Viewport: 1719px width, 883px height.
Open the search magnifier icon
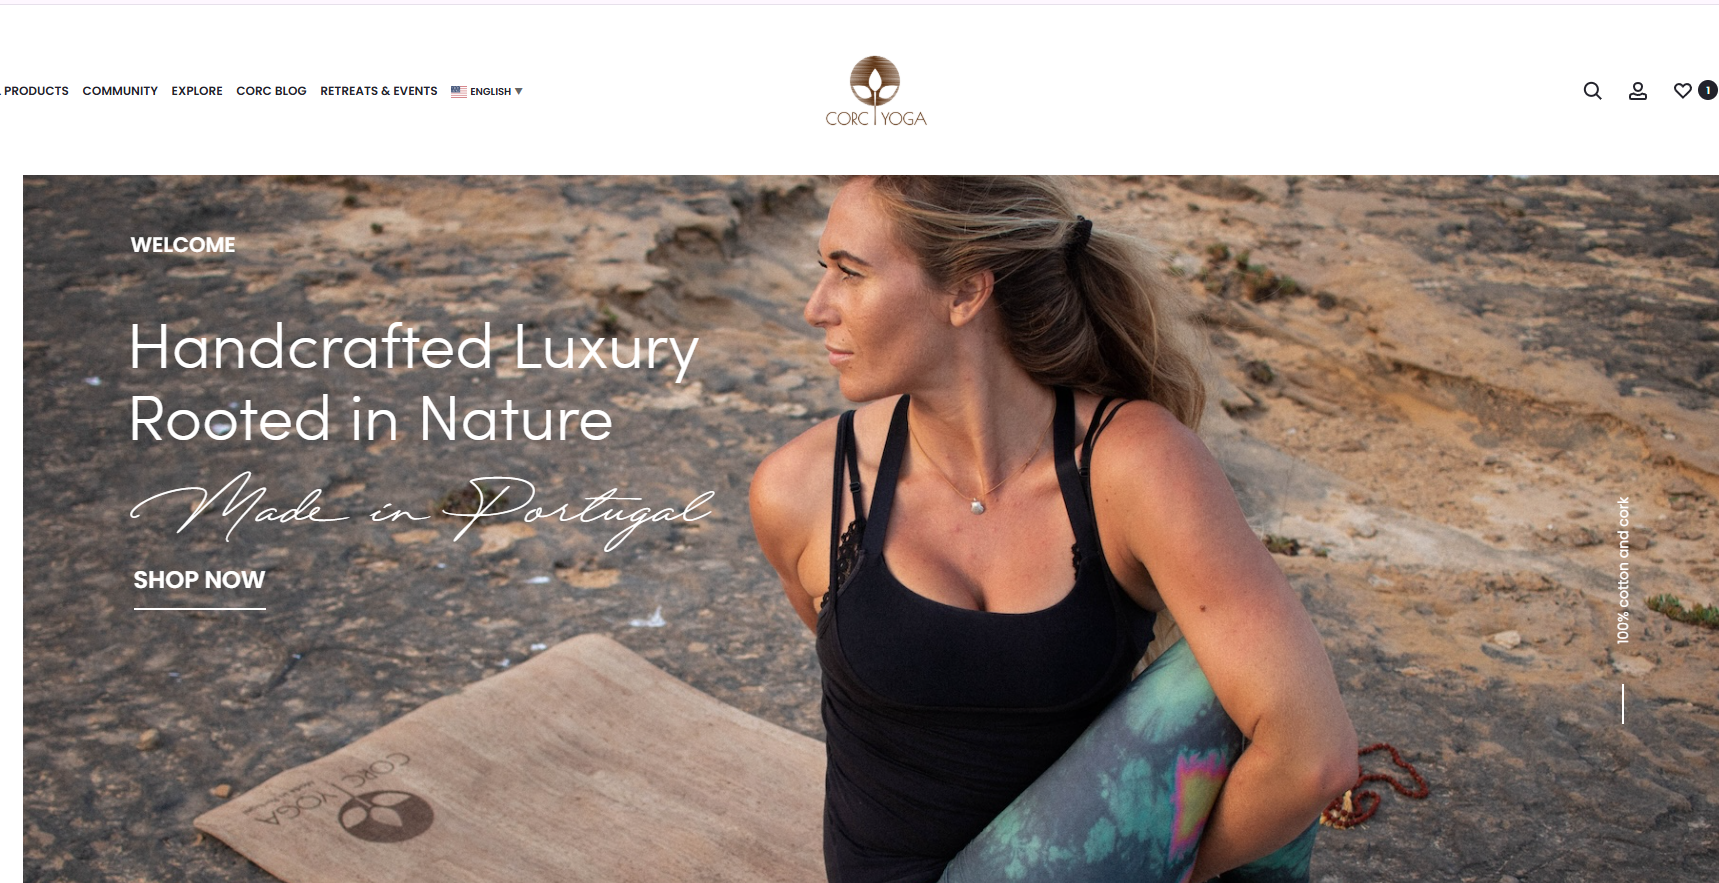[1592, 91]
